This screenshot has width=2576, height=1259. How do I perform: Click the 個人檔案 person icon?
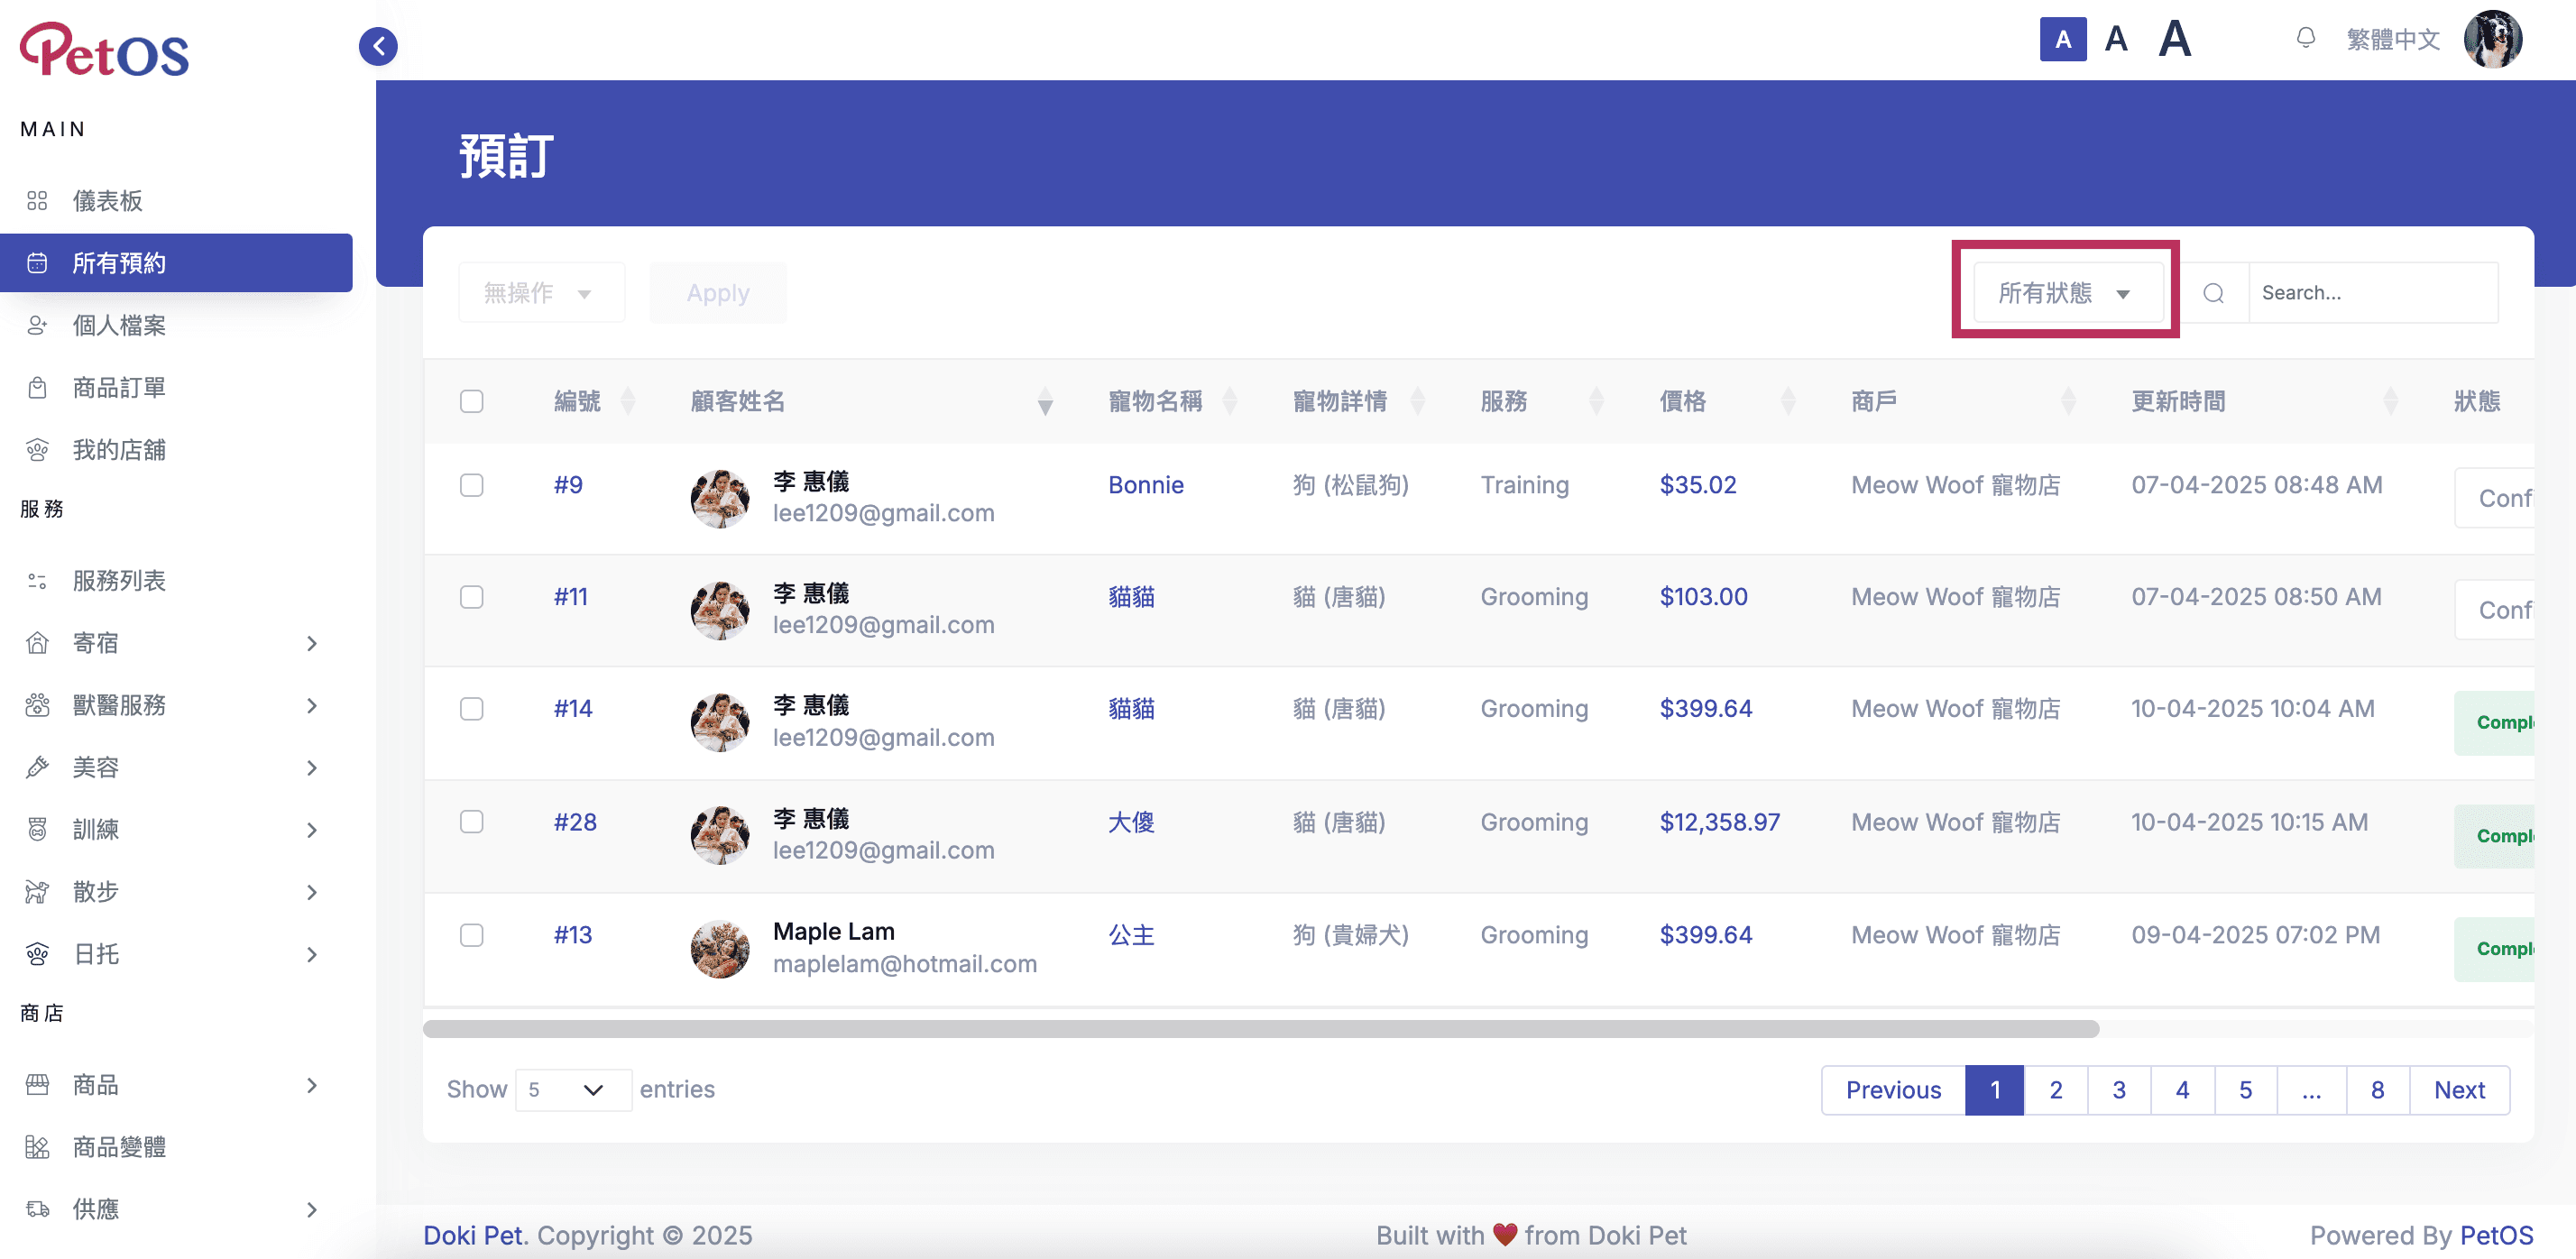[x=37, y=325]
